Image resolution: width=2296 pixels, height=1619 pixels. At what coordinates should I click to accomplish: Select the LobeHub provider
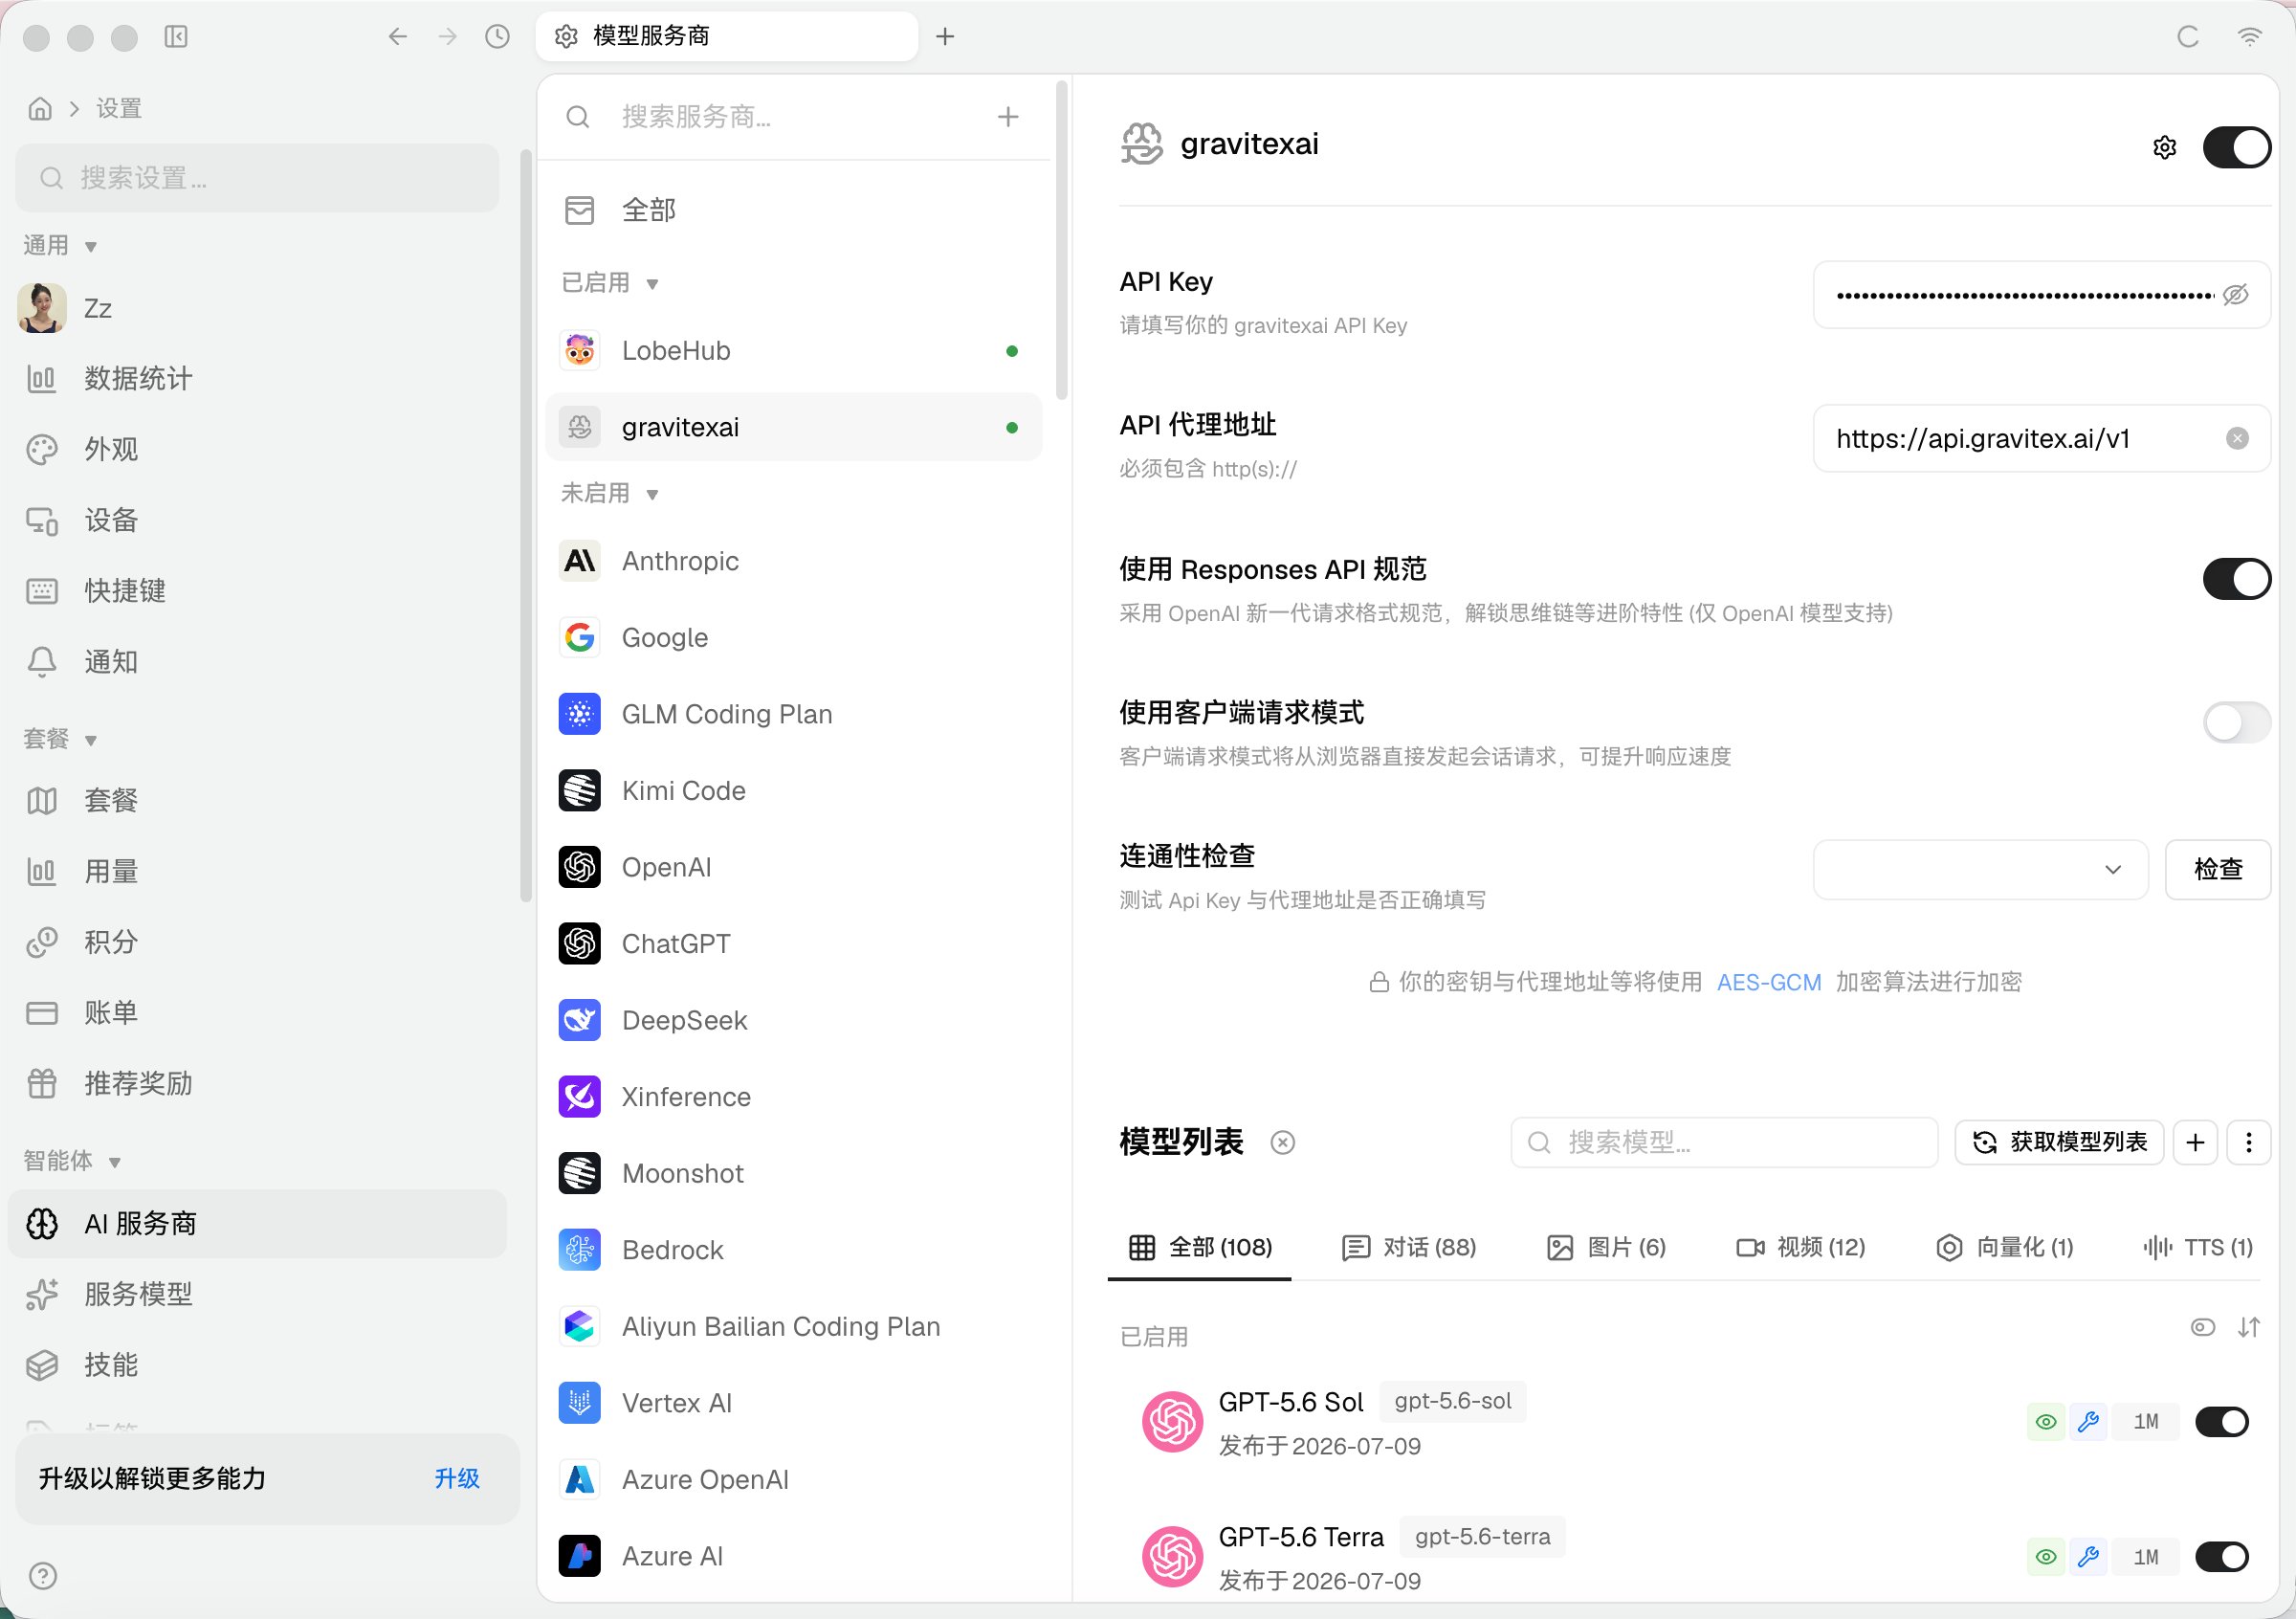pos(794,351)
